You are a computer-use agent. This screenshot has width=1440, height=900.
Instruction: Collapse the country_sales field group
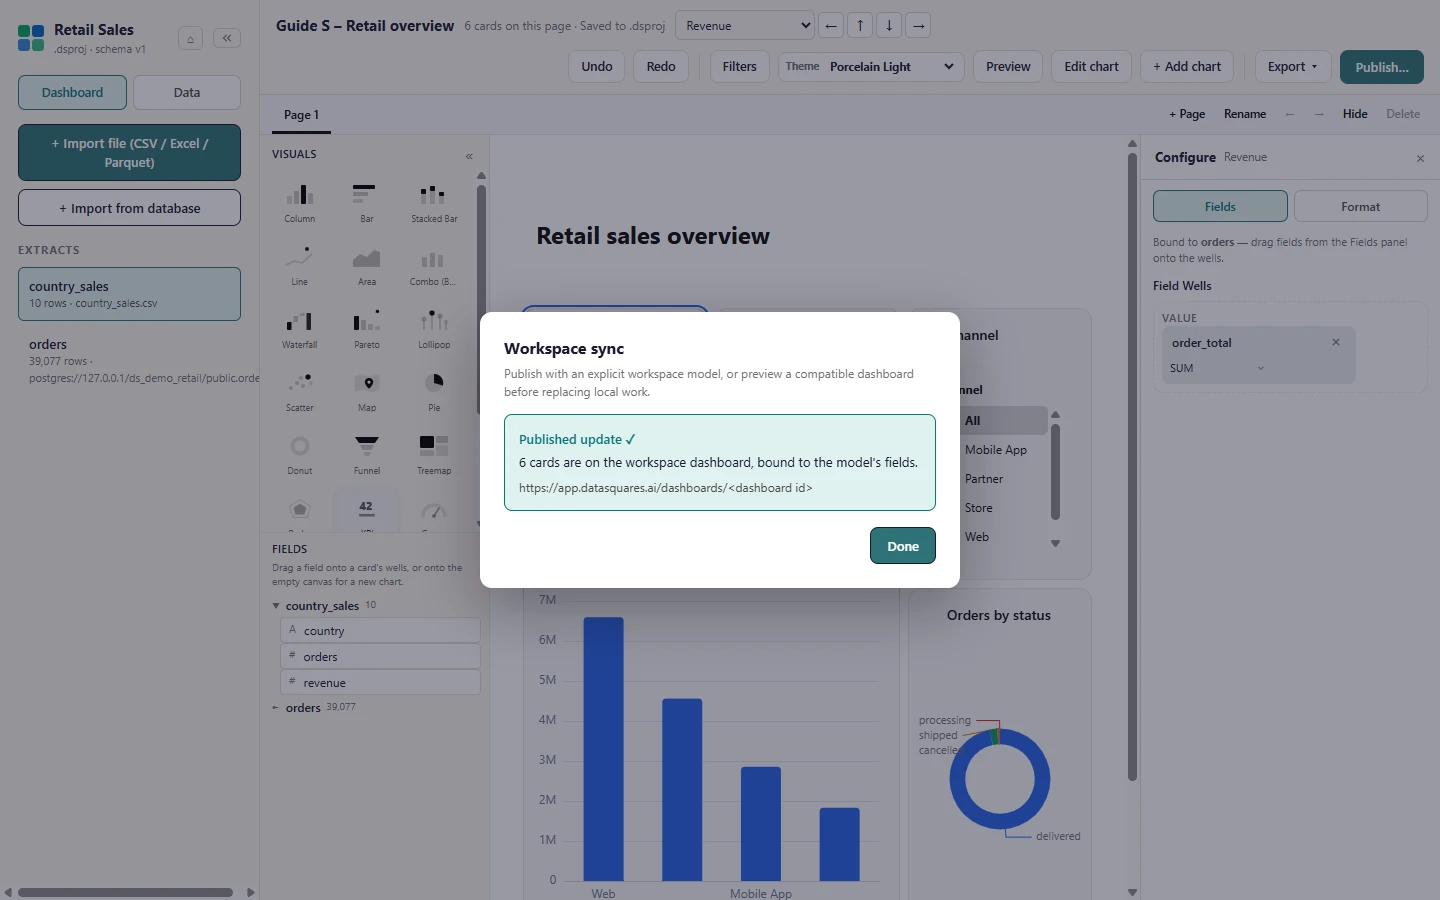click(276, 606)
